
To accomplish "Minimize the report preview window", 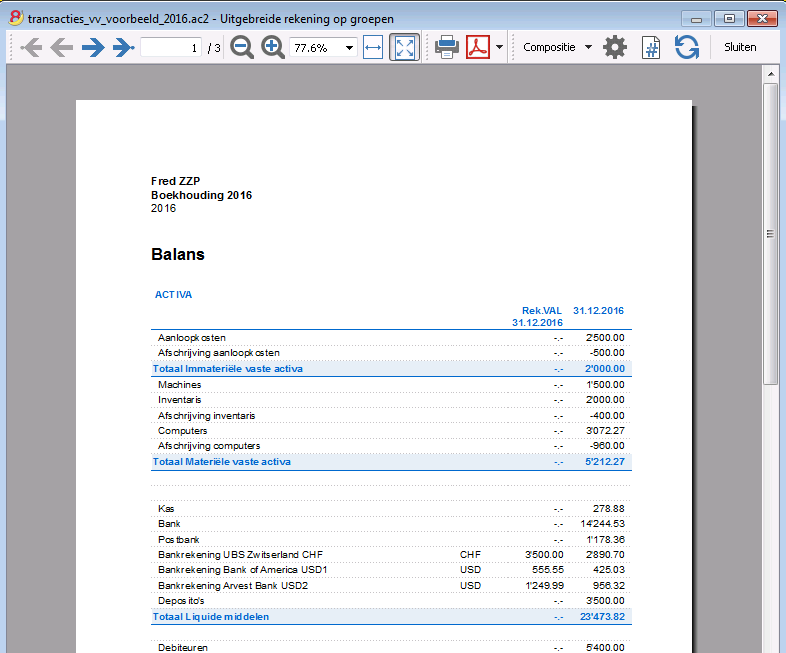I will point(696,19).
